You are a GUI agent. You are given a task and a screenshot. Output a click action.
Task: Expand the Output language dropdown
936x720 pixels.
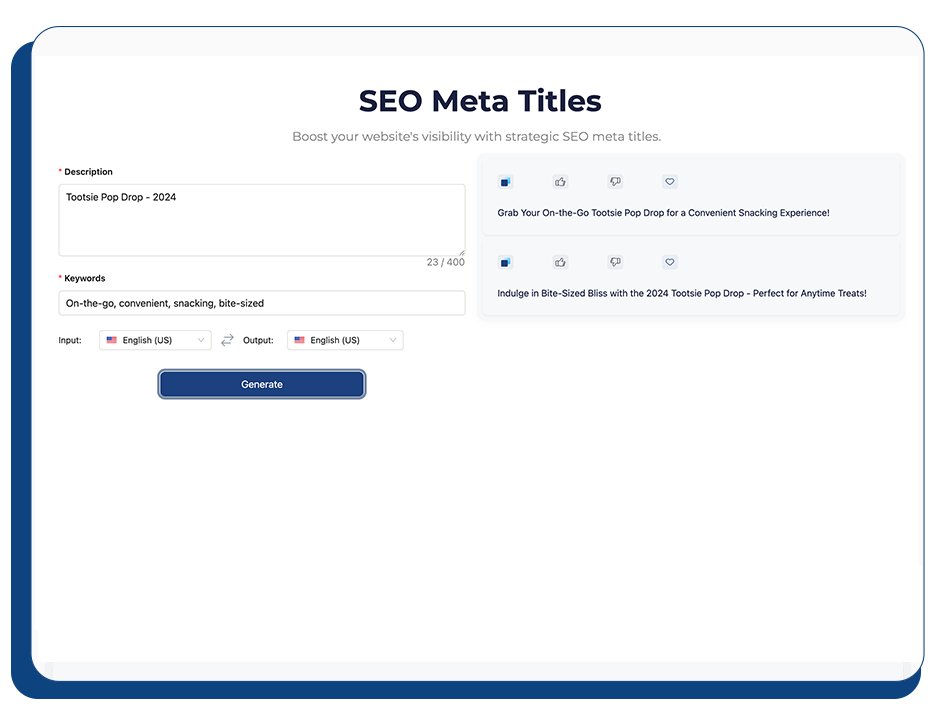(x=345, y=340)
